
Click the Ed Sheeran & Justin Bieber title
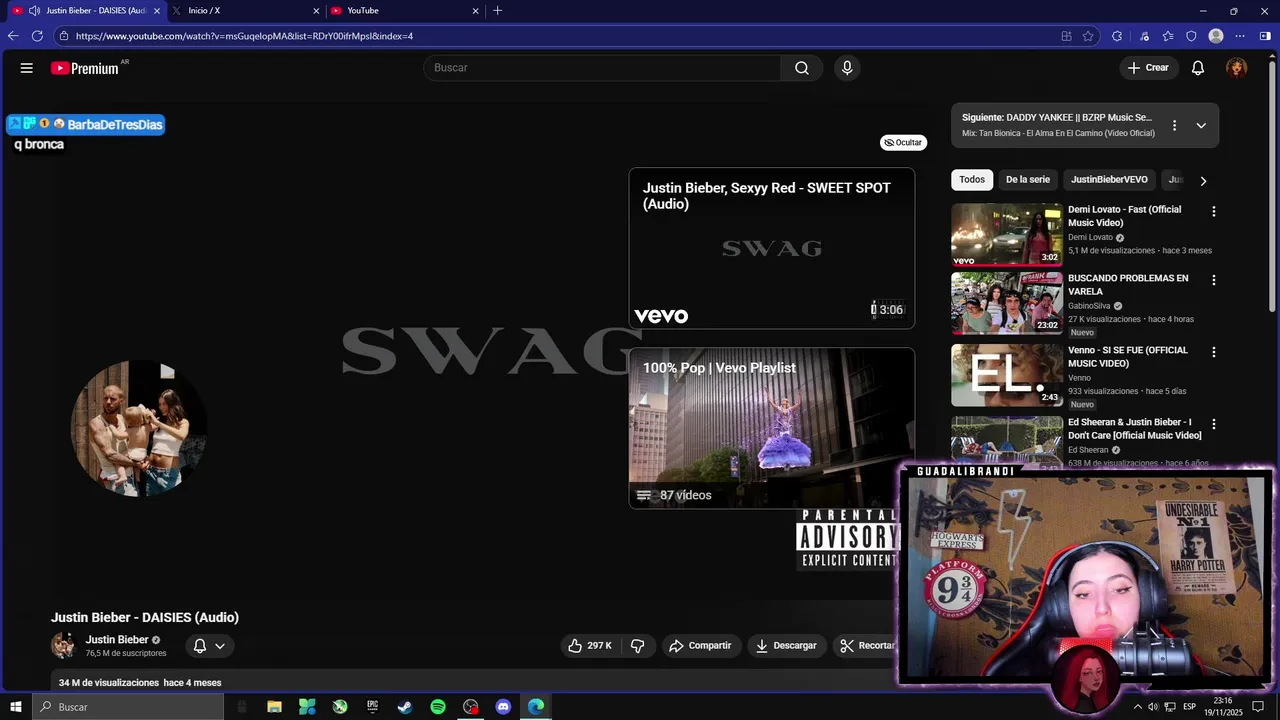coord(1135,429)
